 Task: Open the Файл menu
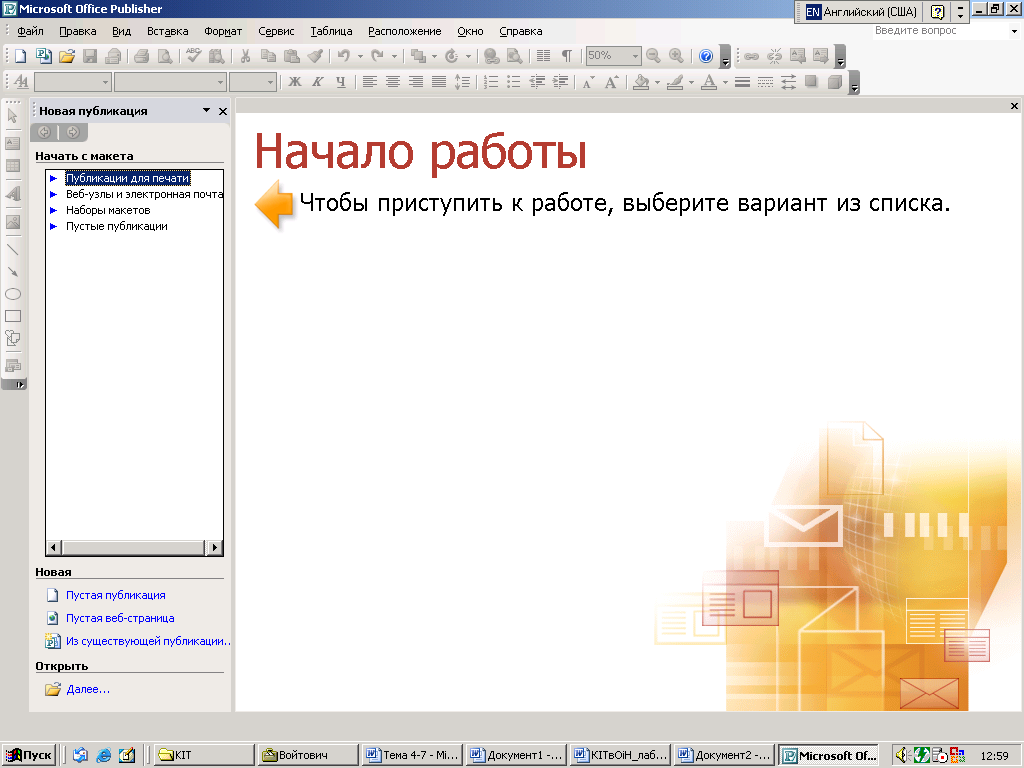tap(30, 31)
